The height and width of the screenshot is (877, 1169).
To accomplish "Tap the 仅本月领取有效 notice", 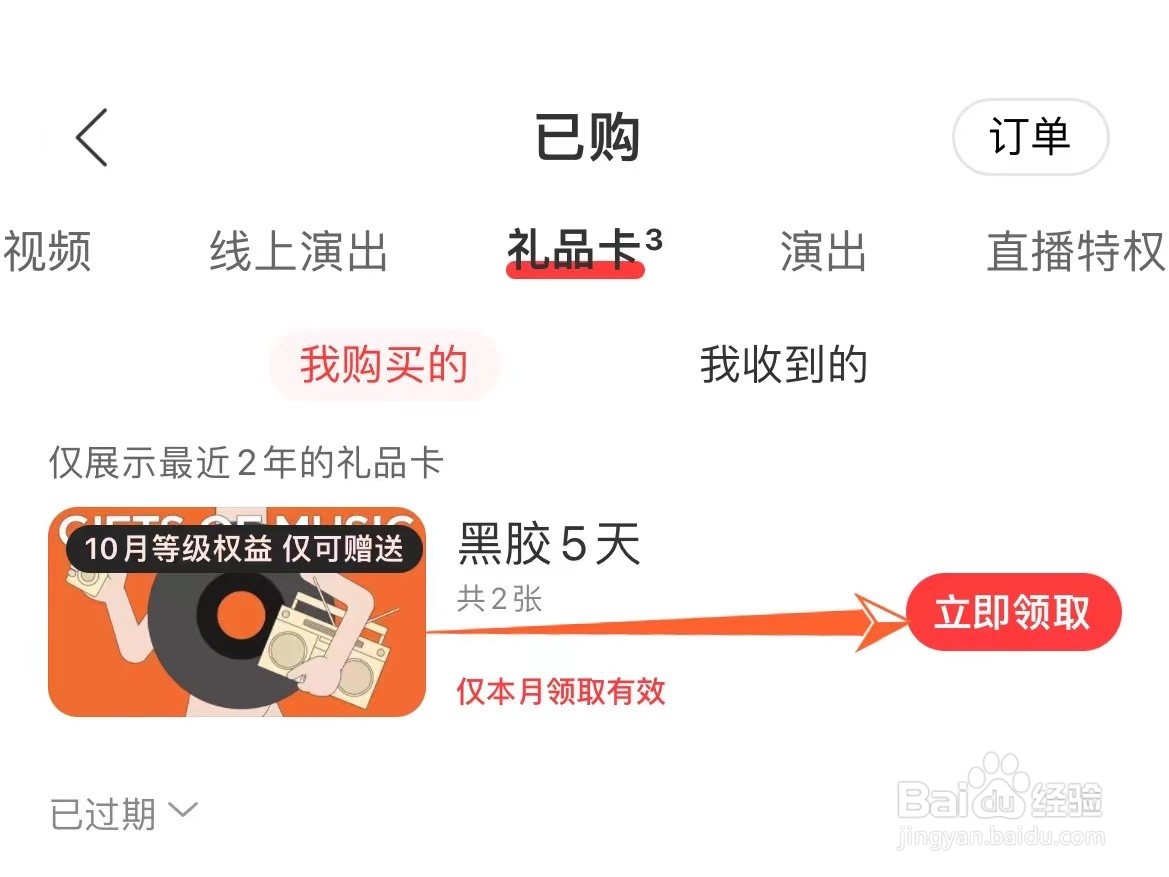I will [561, 691].
